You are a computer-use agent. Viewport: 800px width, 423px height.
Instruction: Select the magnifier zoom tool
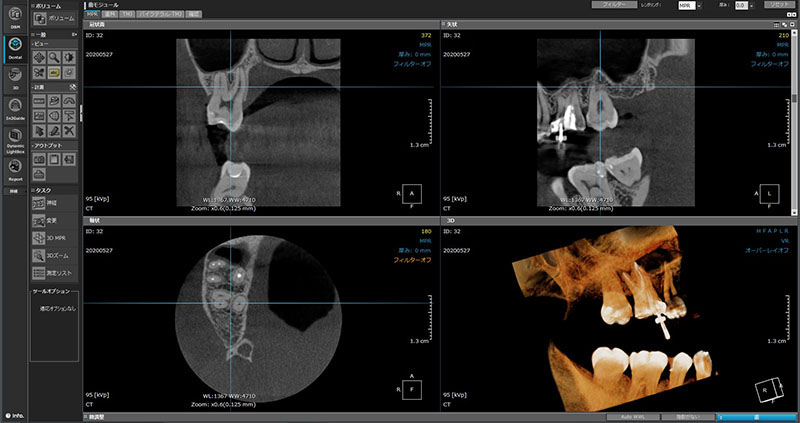54,58
